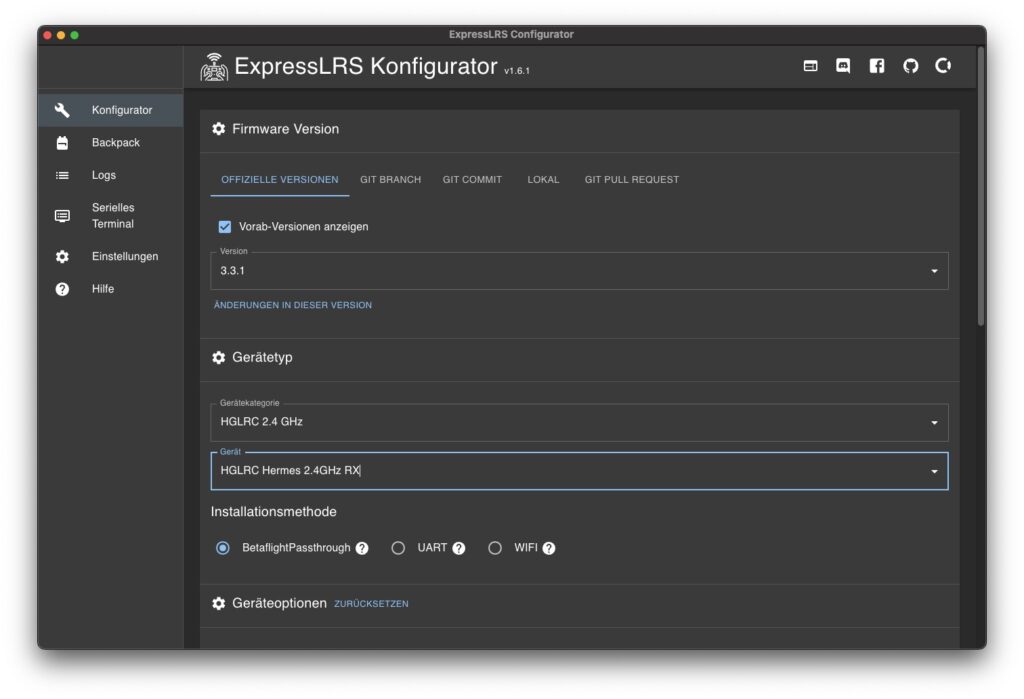This screenshot has height=699, width=1024.
Task: Open Logs from the sidebar icon
Action: coord(62,175)
